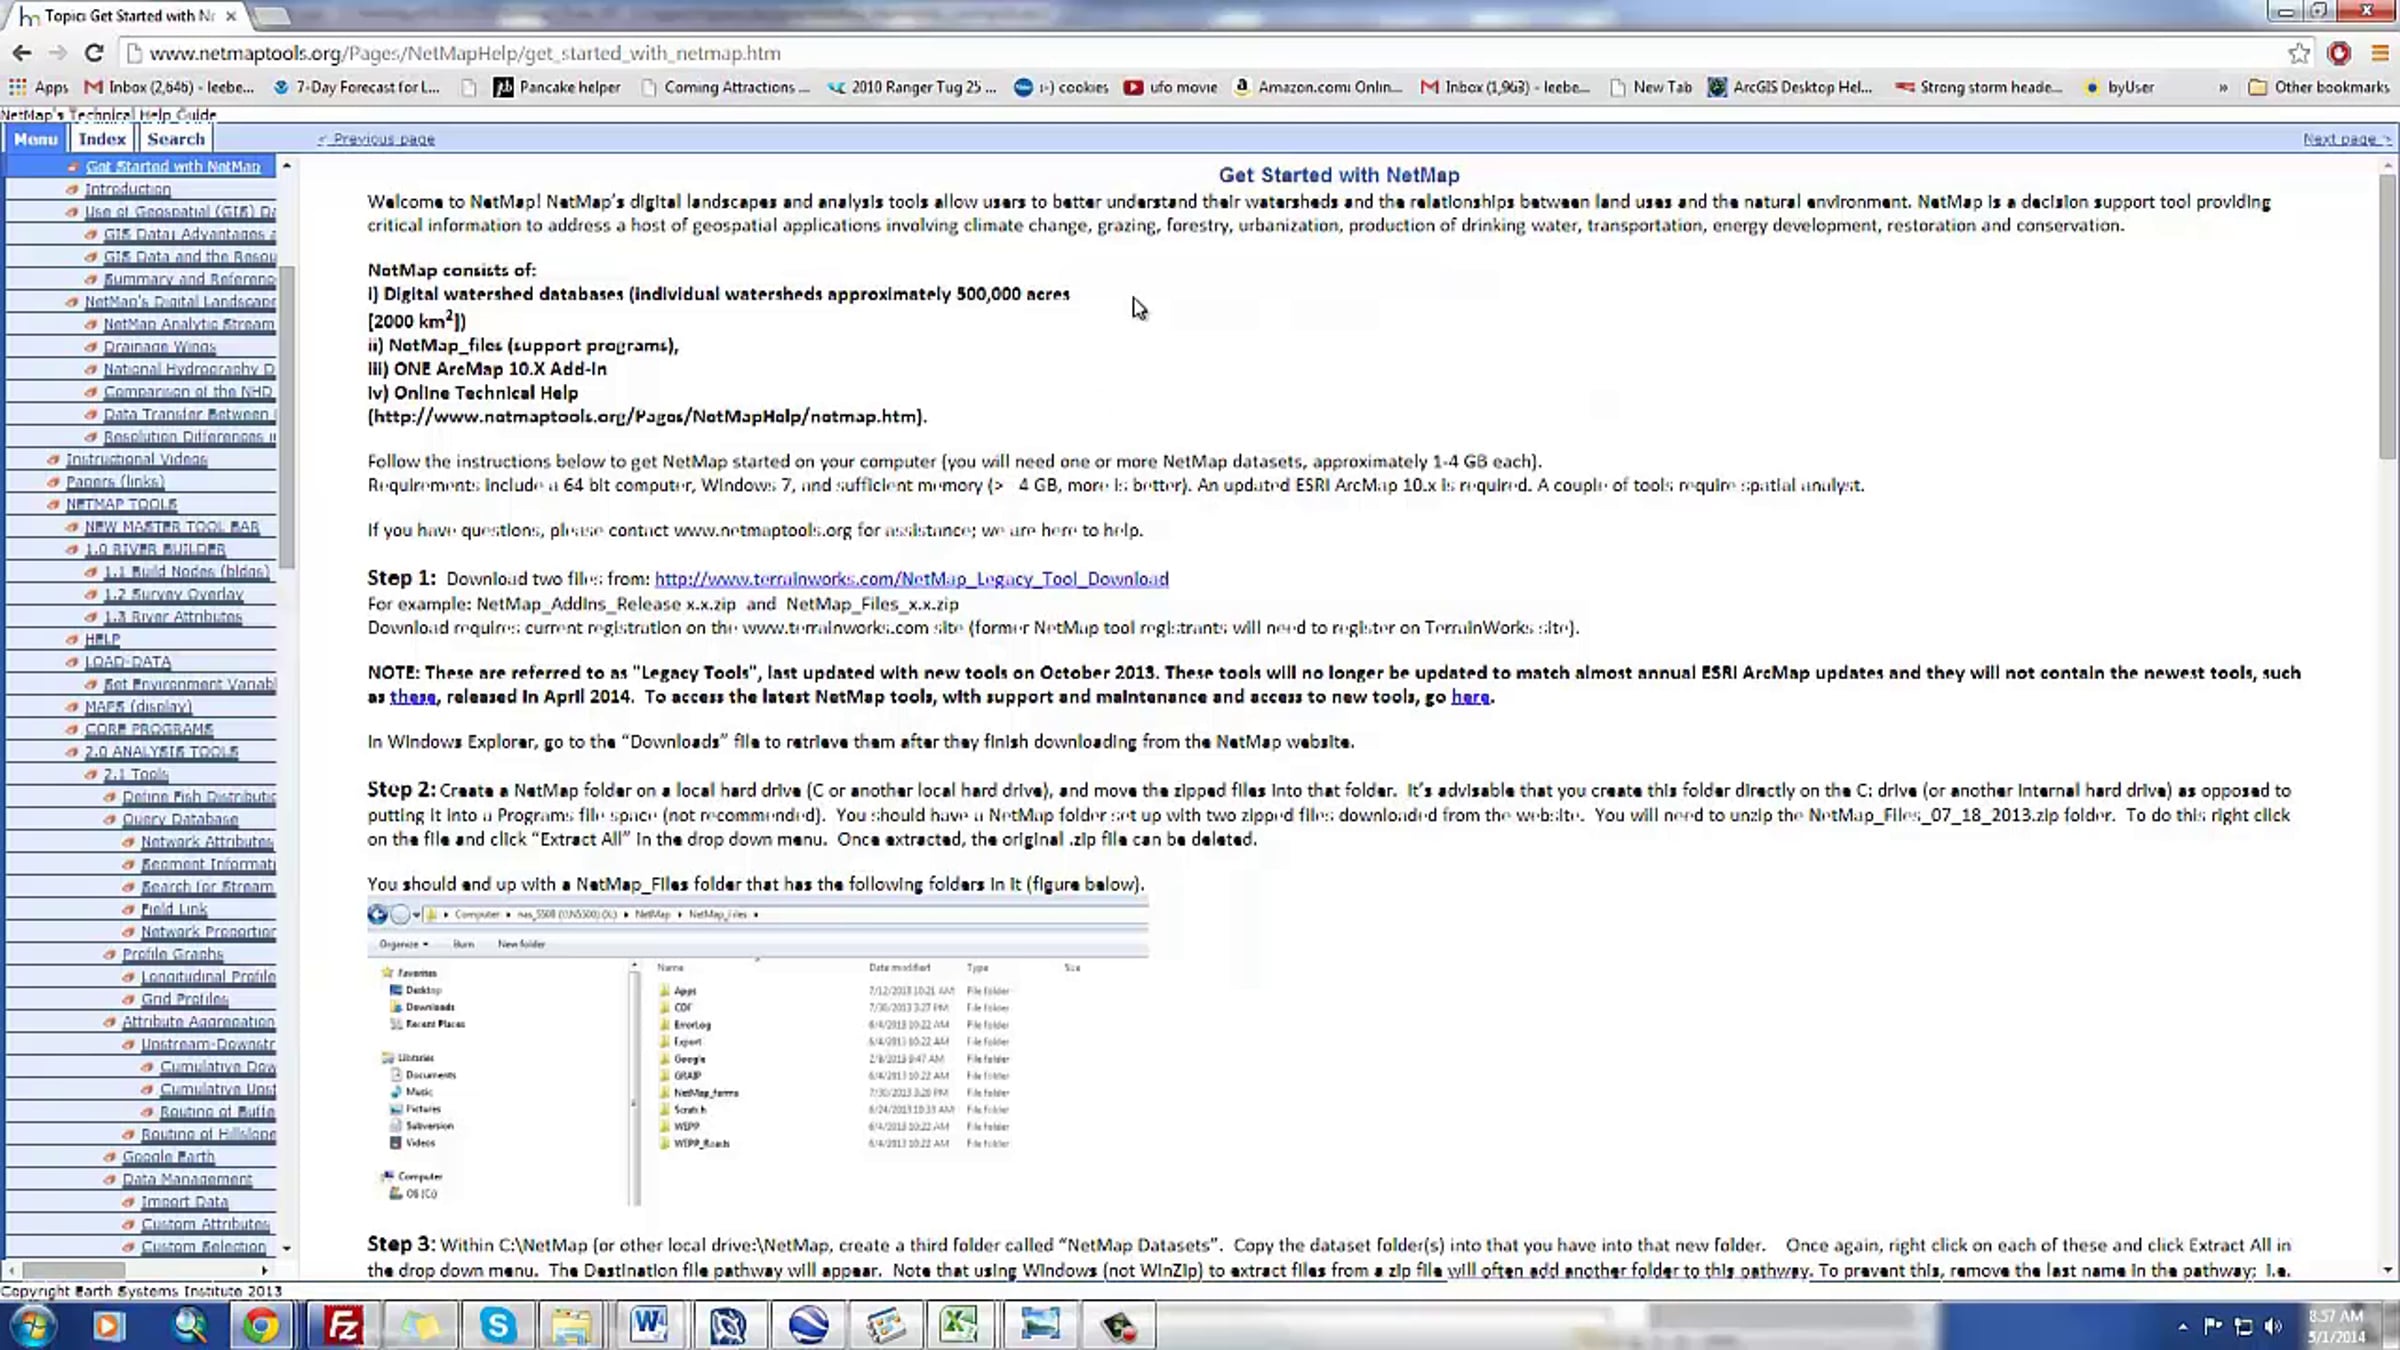Click the tree panel scroll down arrow
2400x1350 pixels.
coord(286,1247)
